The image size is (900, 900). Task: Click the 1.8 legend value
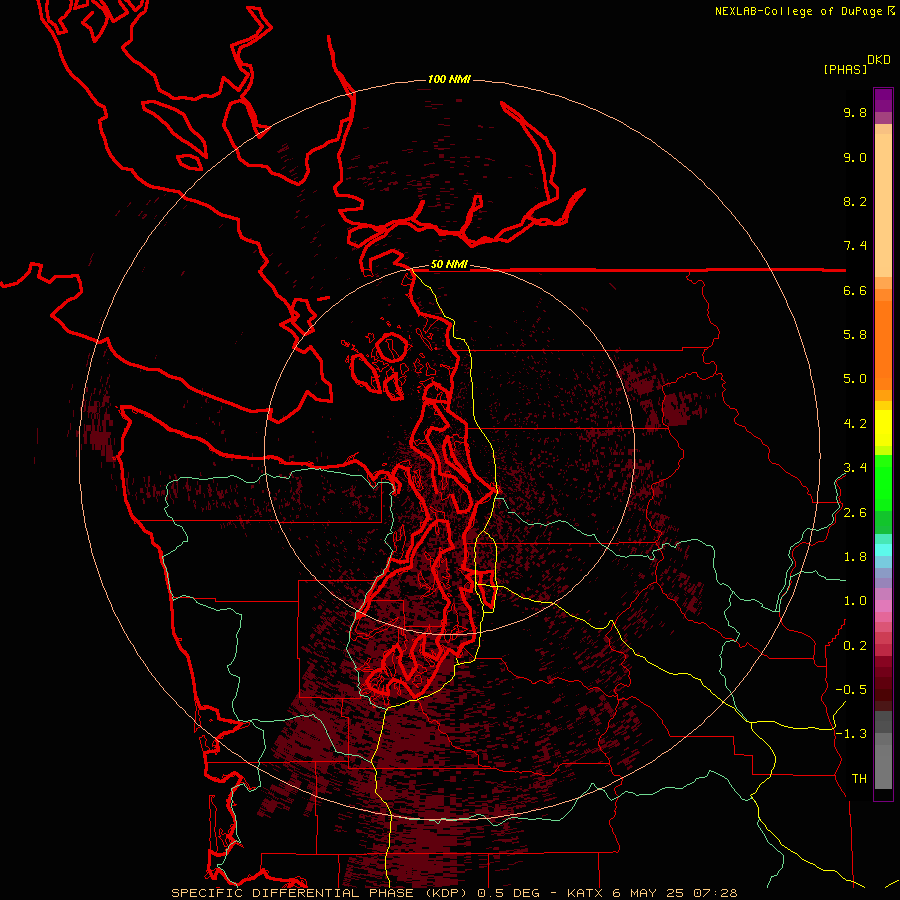pos(855,557)
